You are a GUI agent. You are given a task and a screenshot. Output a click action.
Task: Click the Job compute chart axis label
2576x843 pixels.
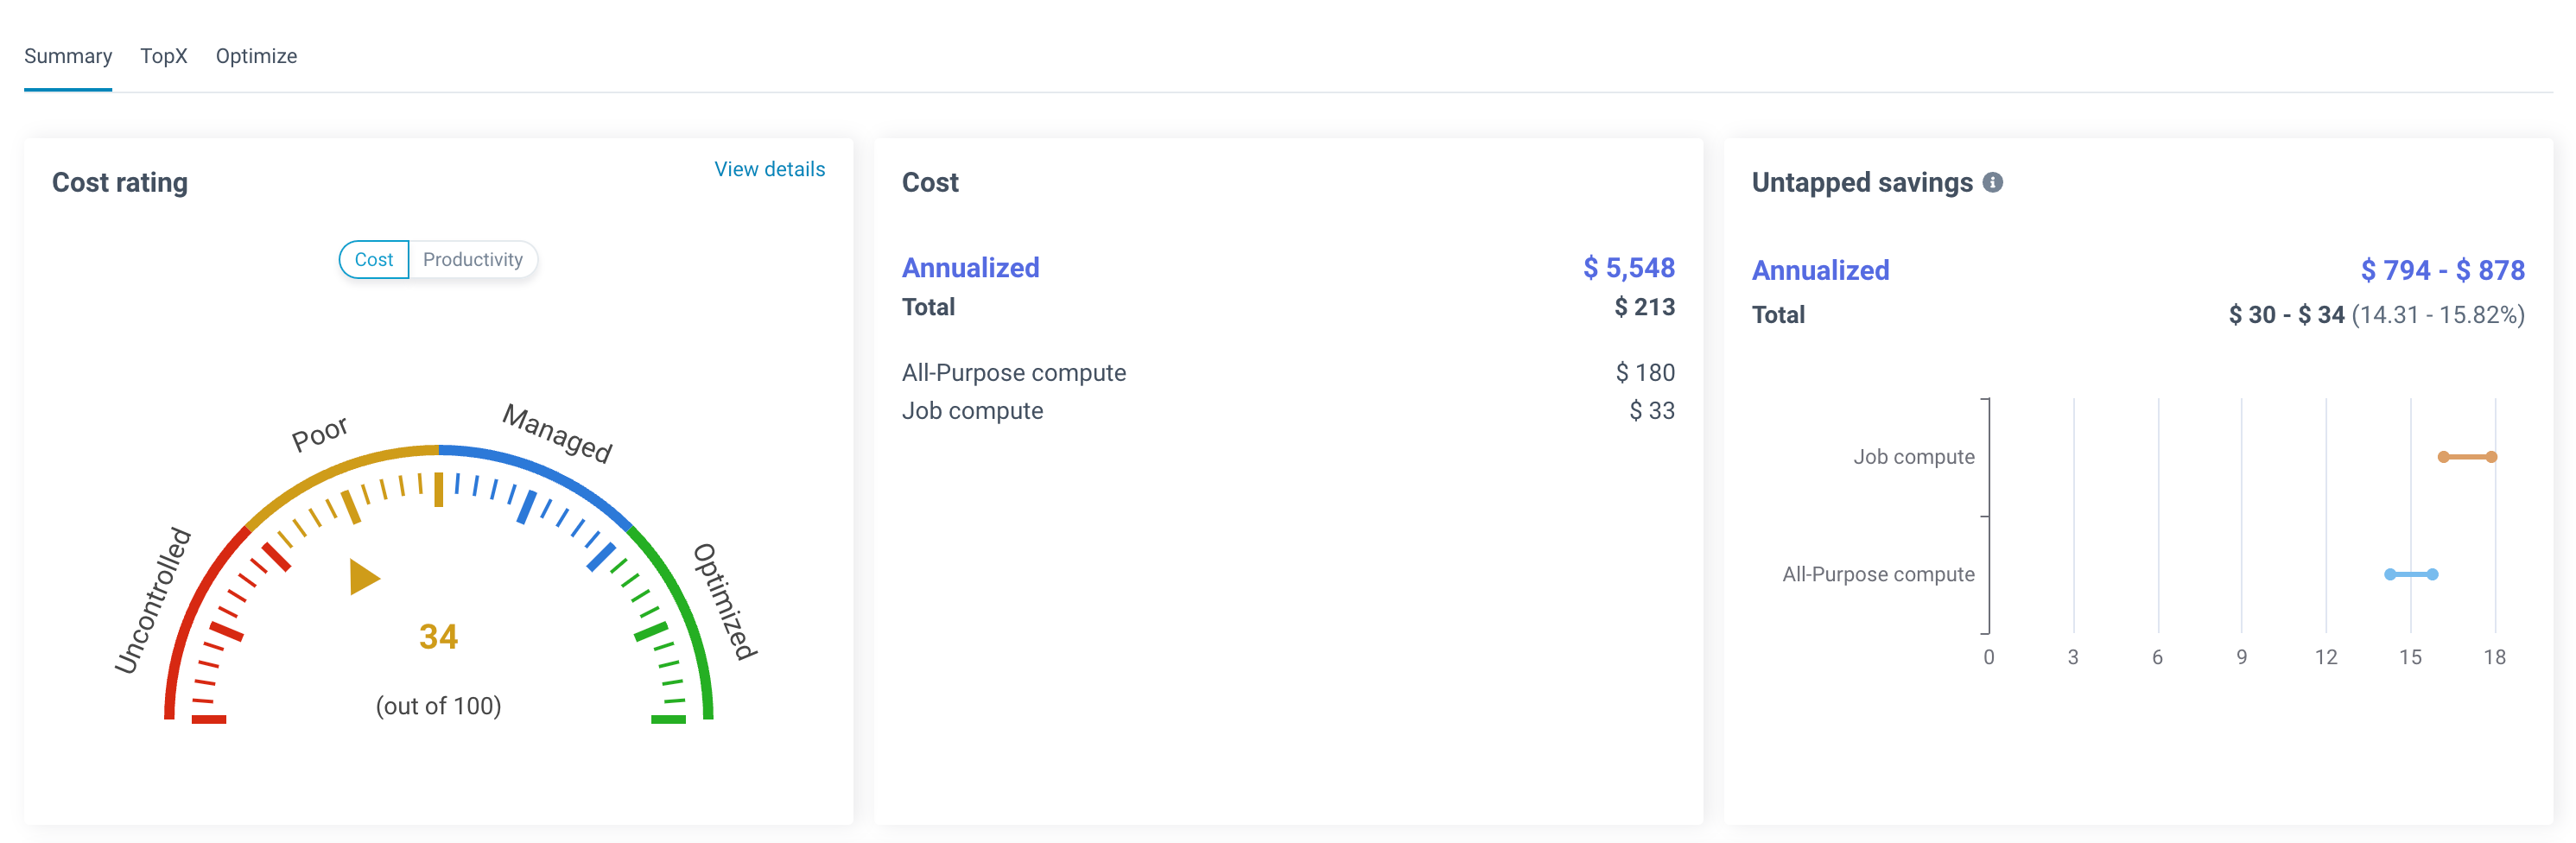pos(1913,457)
